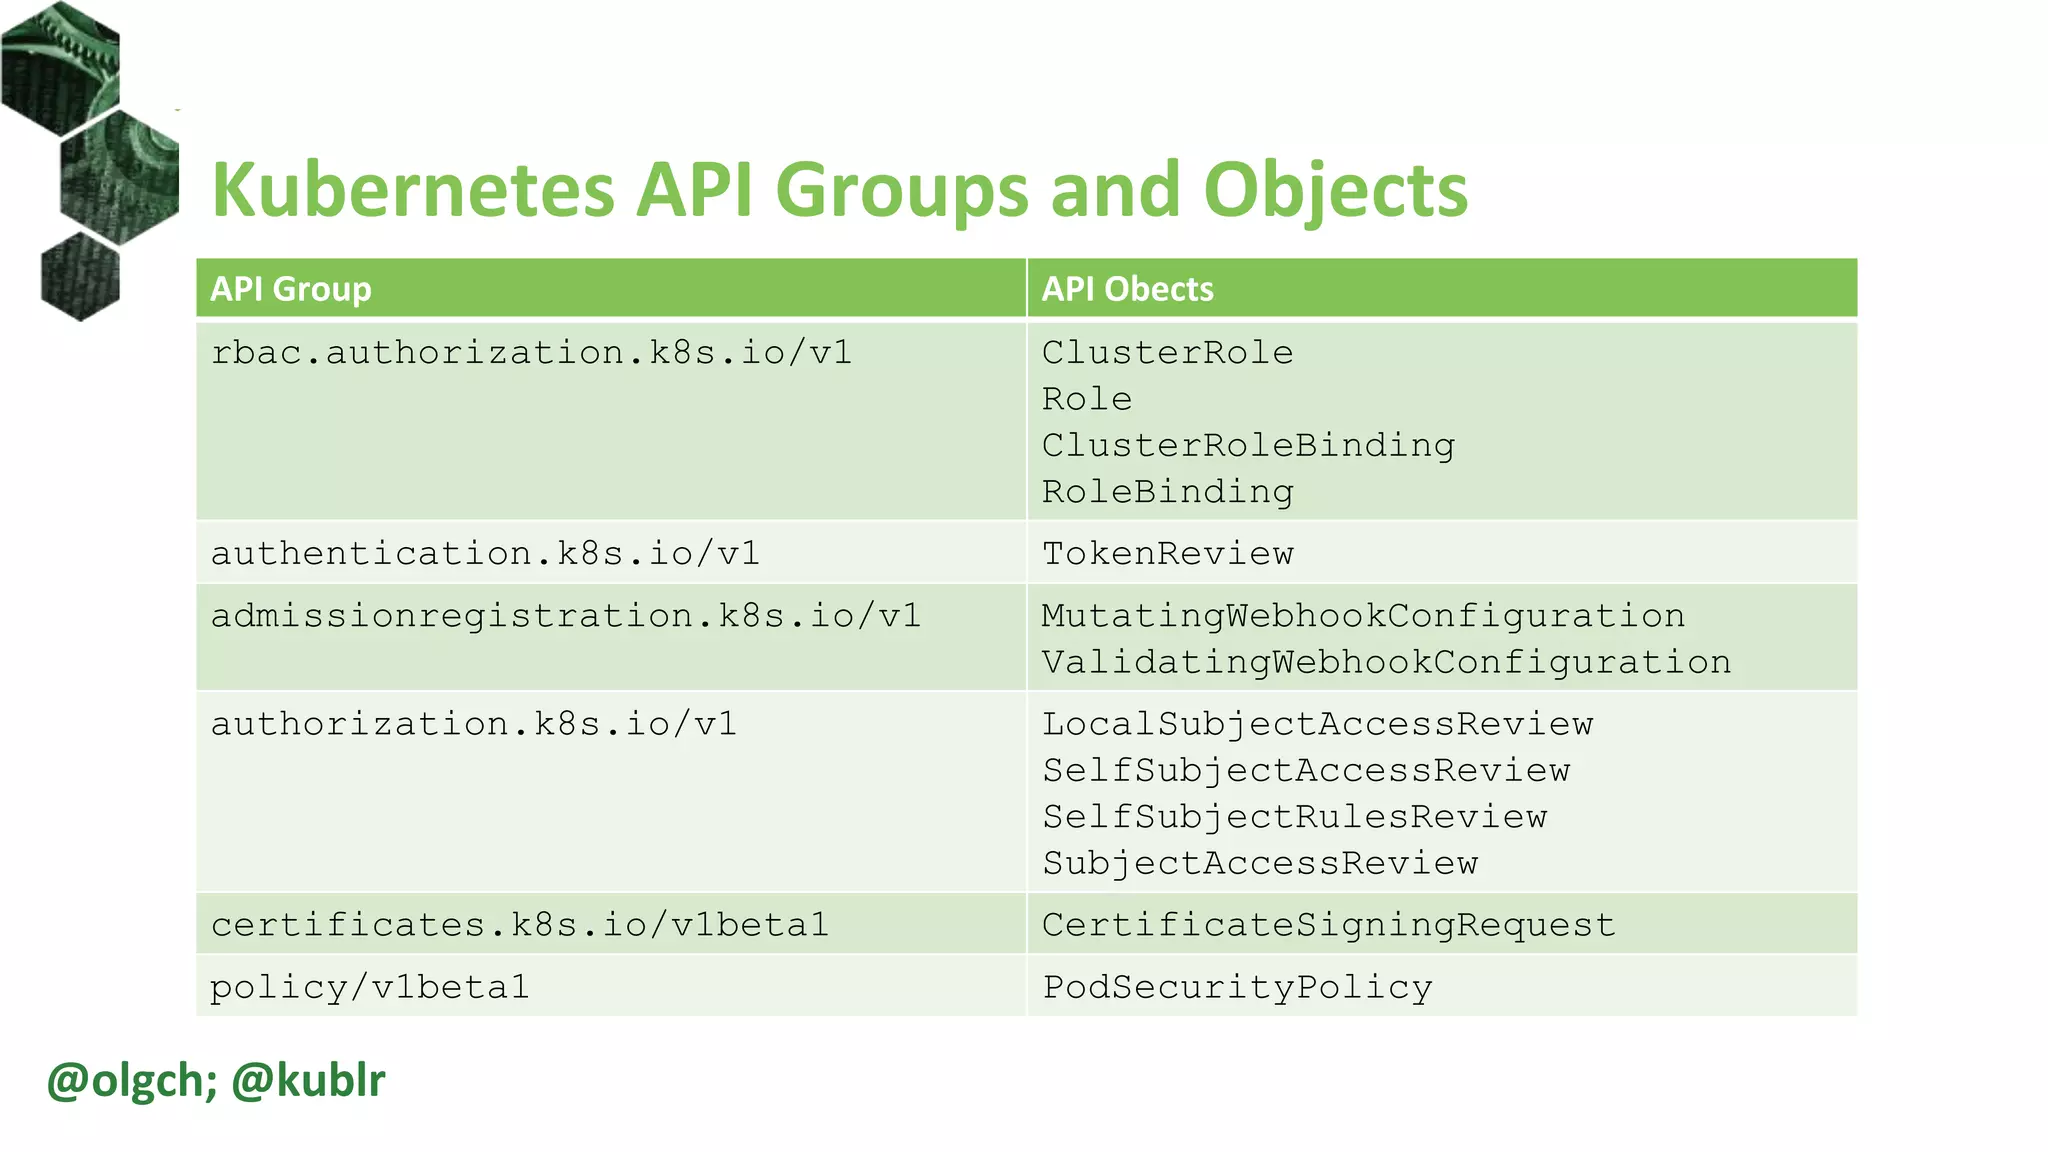Click the @olgch; @kublr footer handle
The height and width of the screenshot is (1152, 2048).
click(x=215, y=1081)
